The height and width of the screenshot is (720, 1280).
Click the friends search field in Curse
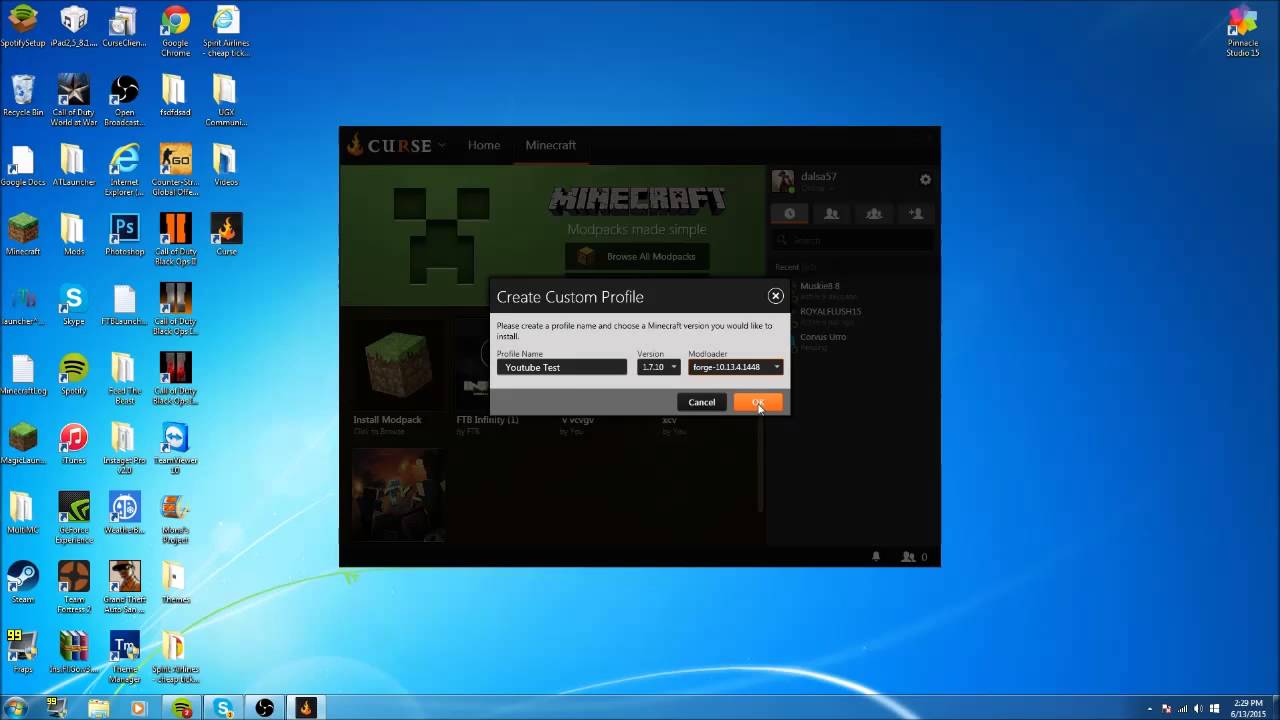click(854, 240)
